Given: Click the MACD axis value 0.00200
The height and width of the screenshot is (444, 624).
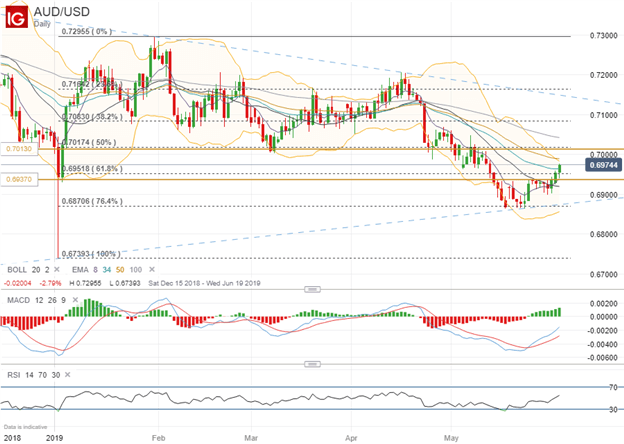Looking at the screenshot, I should click(604, 304).
